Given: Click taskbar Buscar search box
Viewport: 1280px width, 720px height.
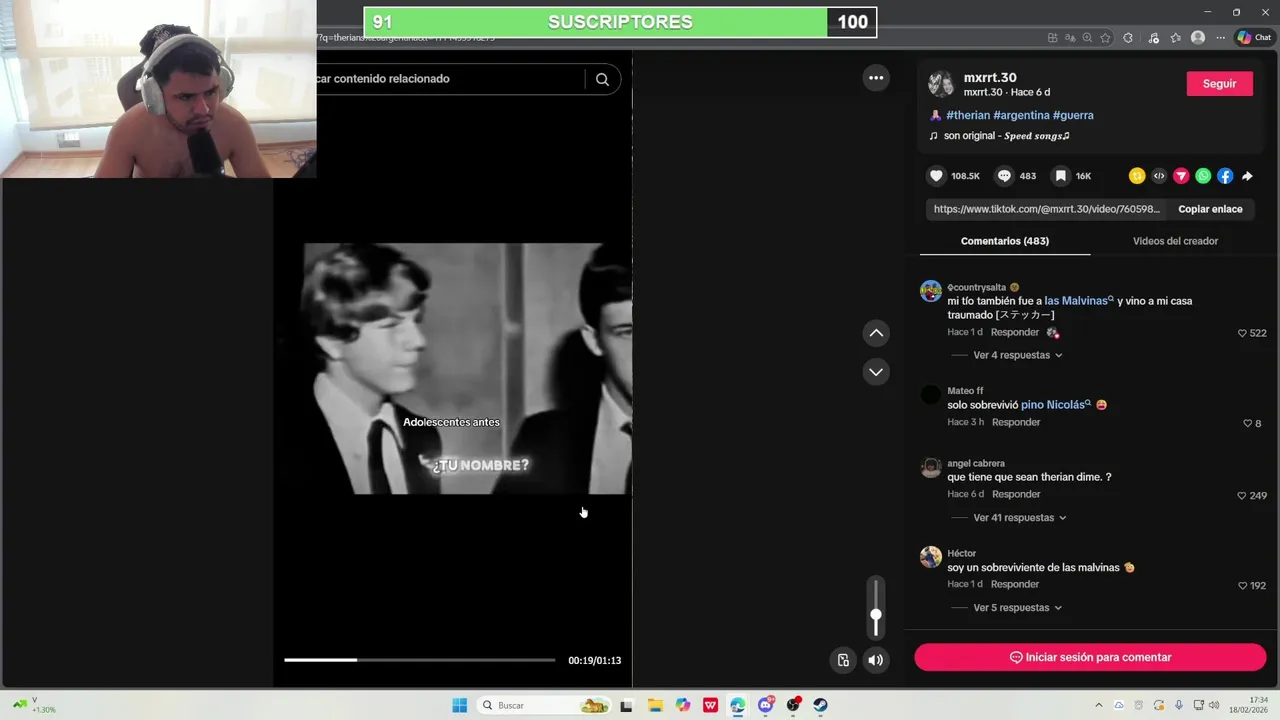Looking at the screenshot, I should pyautogui.click(x=544, y=705).
